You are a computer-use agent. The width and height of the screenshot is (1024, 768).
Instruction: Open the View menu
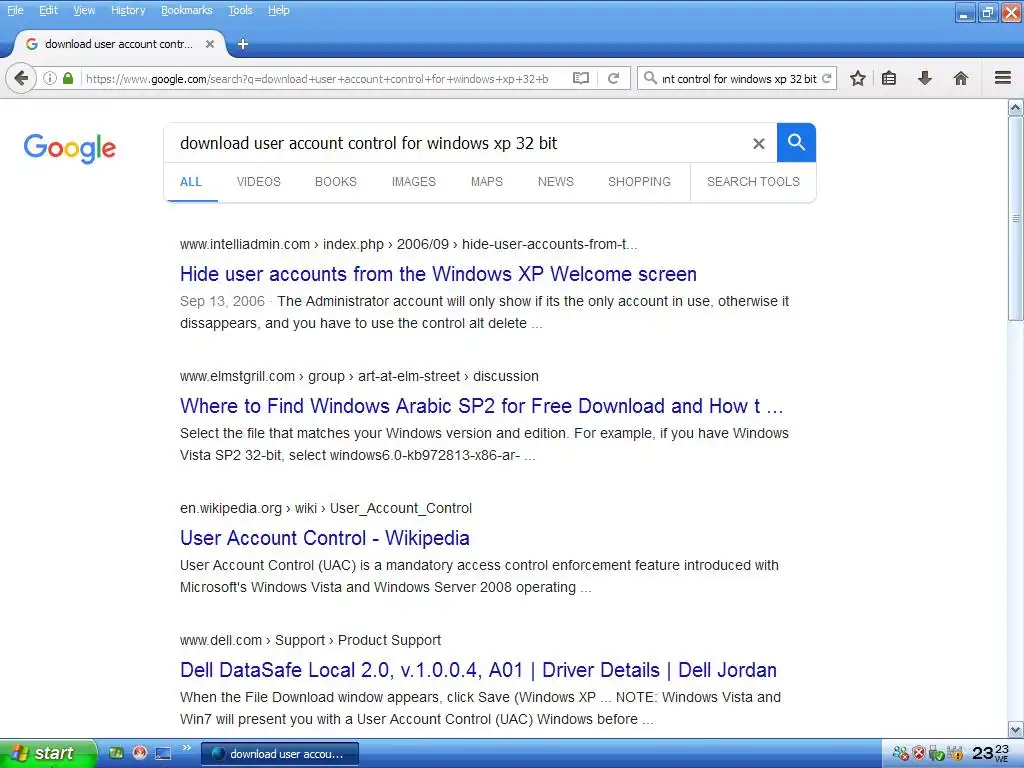[84, 10]
